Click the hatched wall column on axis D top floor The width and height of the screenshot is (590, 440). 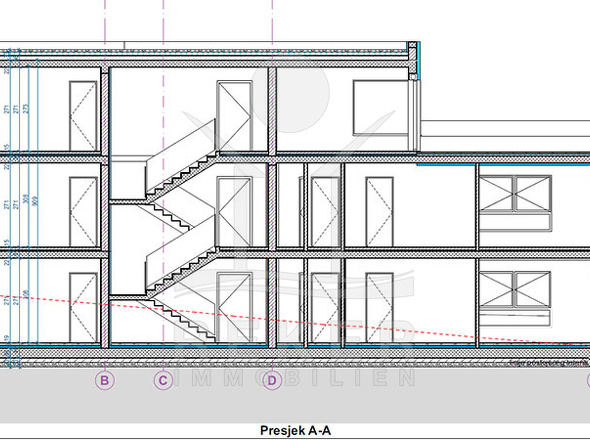[272, 111]
